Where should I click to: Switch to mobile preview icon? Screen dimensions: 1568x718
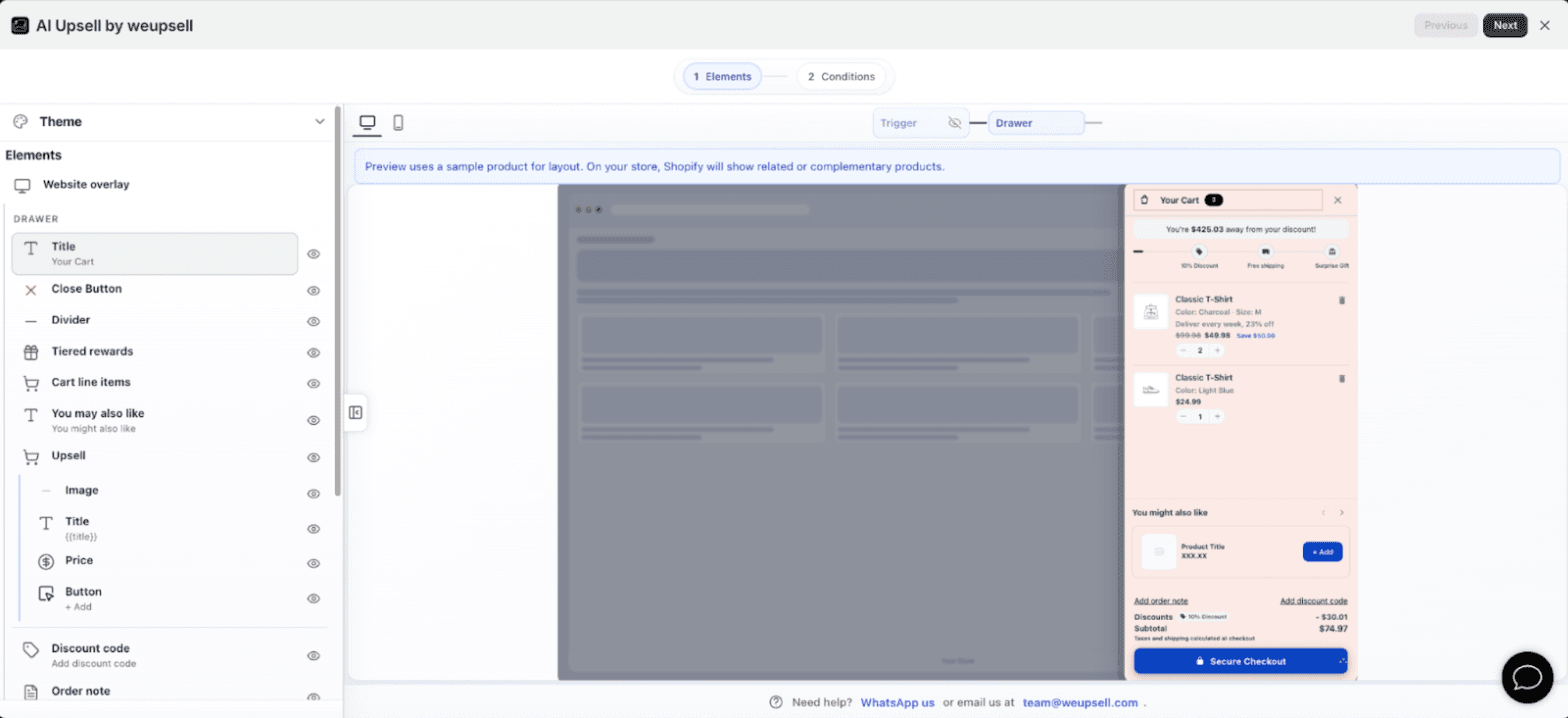tap(398, 123)
